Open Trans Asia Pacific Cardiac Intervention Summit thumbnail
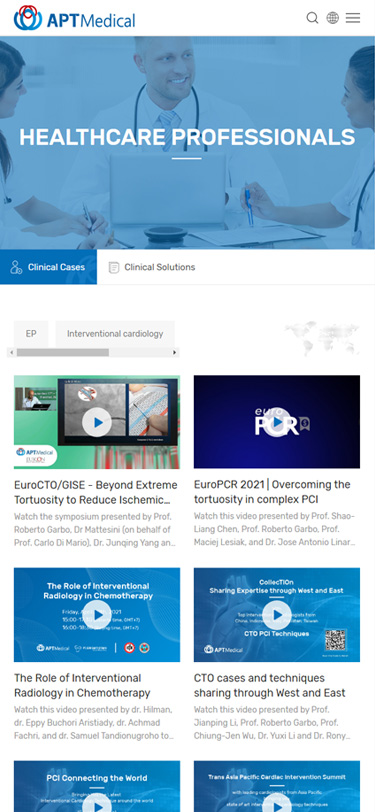Viewport: 375px width, 812px height. (x=277, y=786)
